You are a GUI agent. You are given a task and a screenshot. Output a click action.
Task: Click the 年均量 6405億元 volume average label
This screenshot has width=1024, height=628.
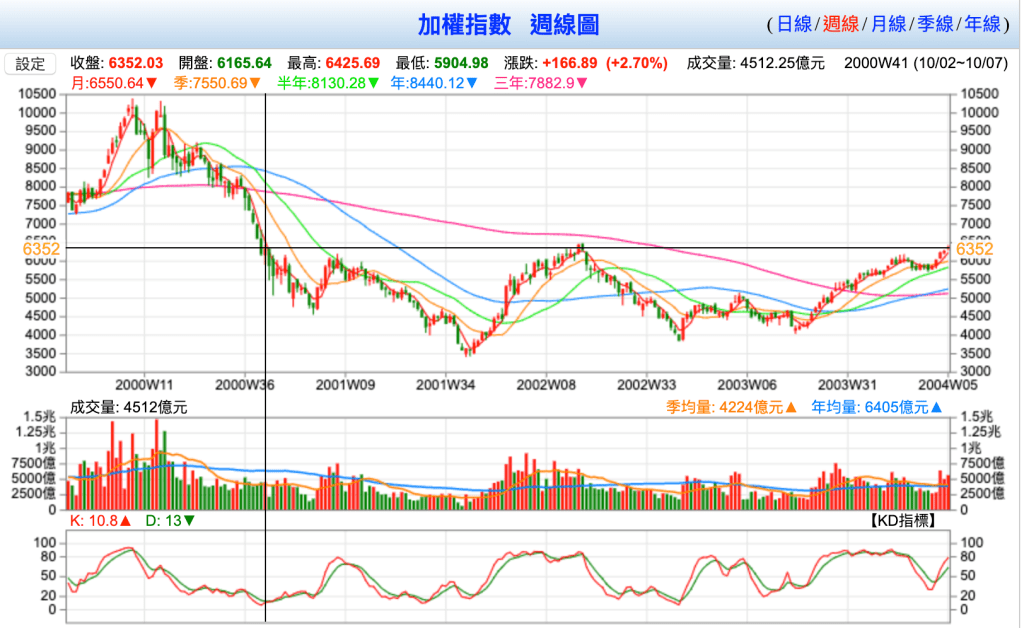pyautogui.click(x=878, y=407)
